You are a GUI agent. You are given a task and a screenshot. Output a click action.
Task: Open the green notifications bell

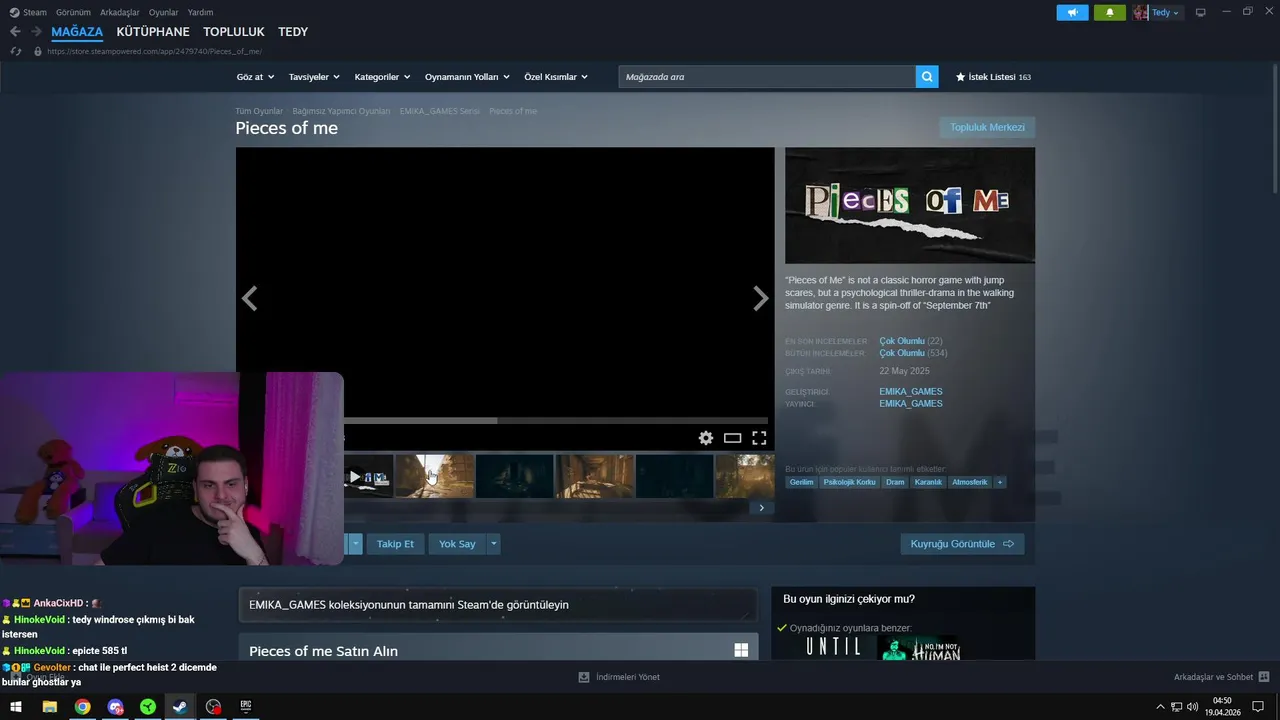[x=1109, y=13]
